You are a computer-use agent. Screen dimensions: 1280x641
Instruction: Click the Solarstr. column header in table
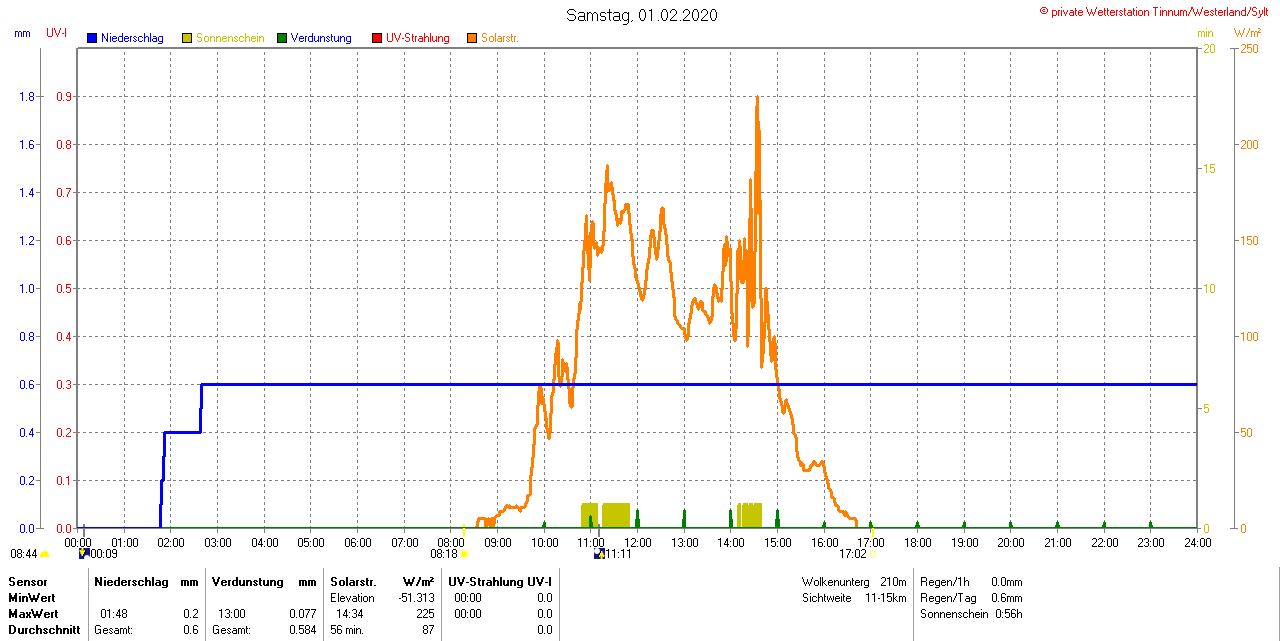click(353, 582)
